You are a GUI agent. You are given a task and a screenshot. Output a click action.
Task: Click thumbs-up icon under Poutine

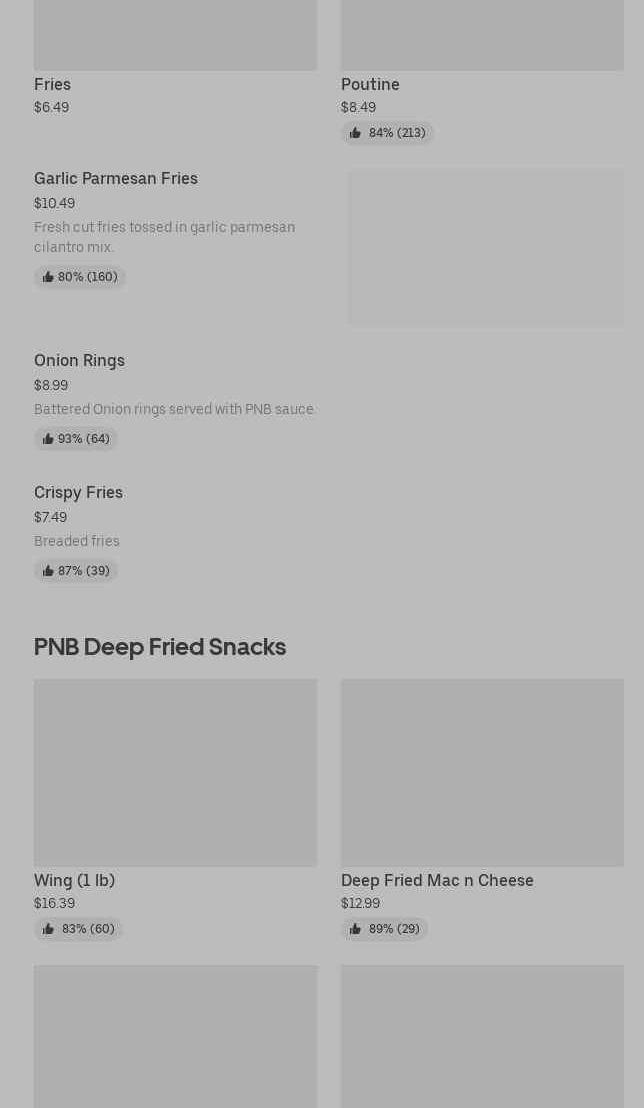point(355,133)
